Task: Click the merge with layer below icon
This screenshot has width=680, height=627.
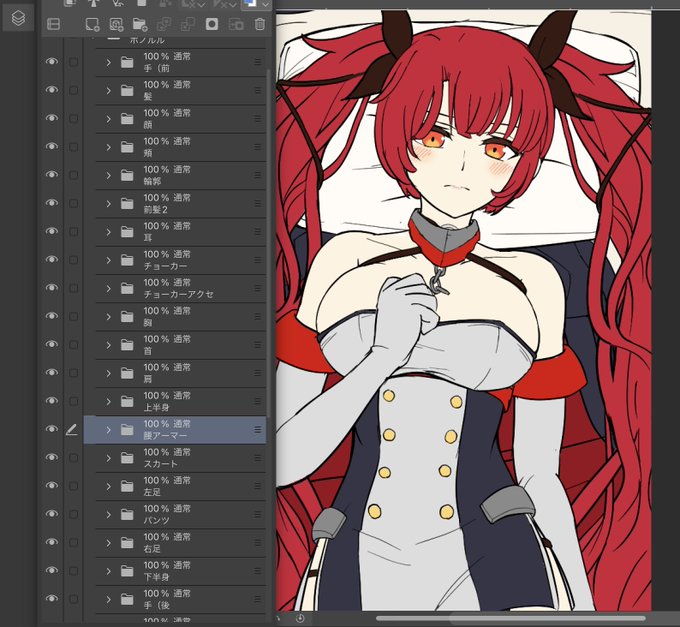Action: pyautogui.click(x=187, y=24)
